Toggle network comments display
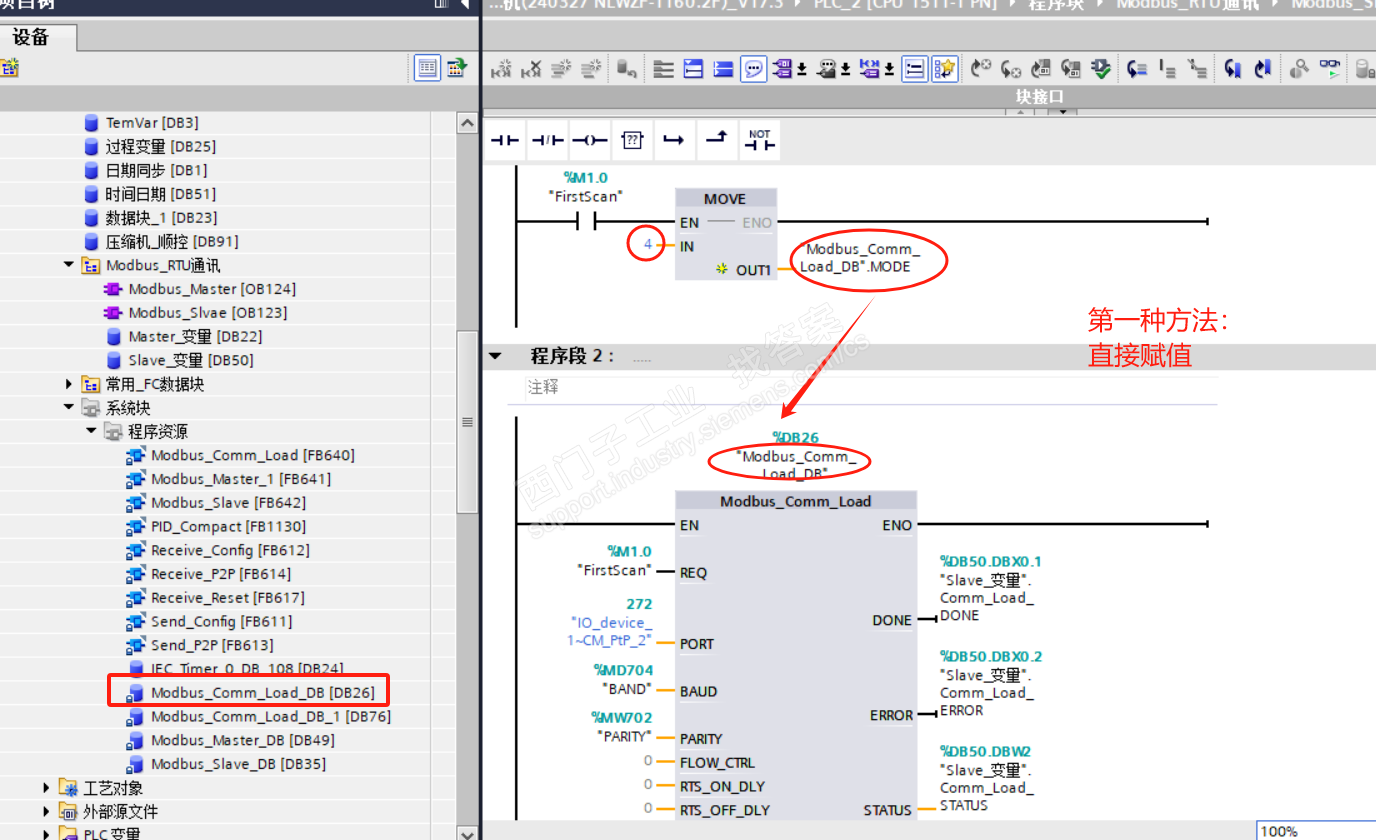Screen dimensions: 1376x840 [x=914, y=69]
